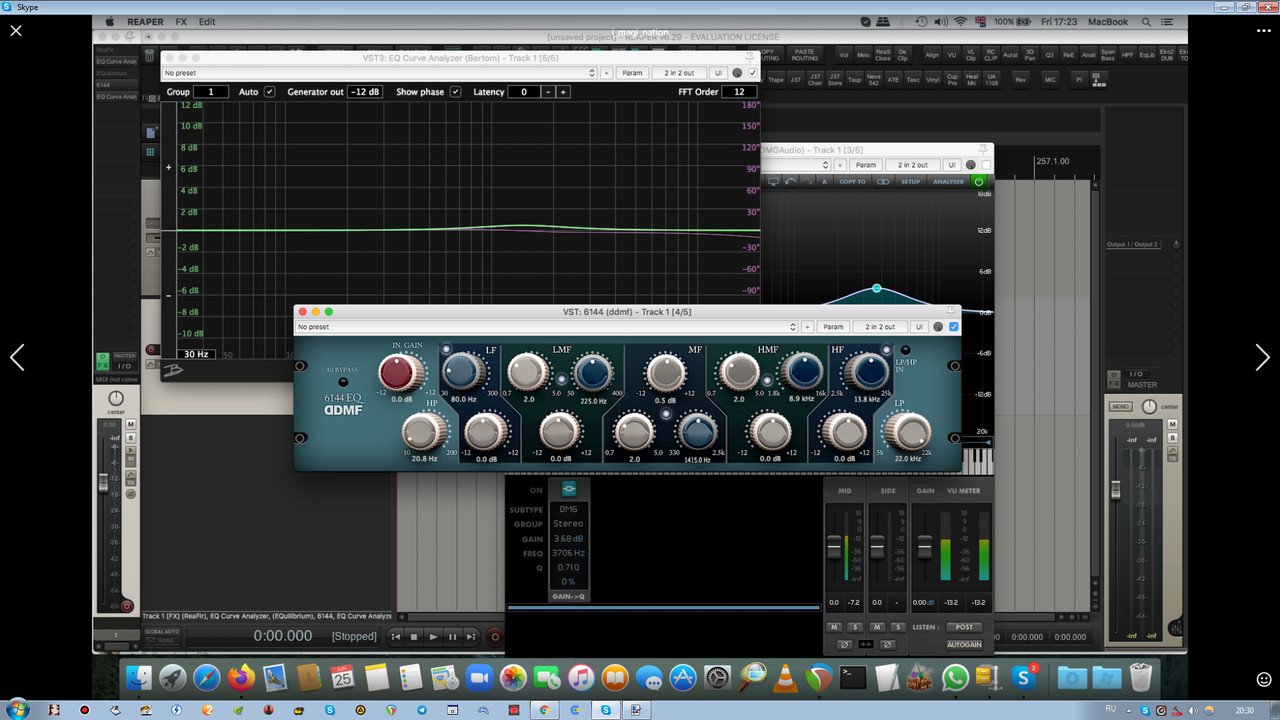Click the Latency value field in EQ Curve Analyzer
The height and width of the screenshot is (720, 1280).
(x=523, y=92)
